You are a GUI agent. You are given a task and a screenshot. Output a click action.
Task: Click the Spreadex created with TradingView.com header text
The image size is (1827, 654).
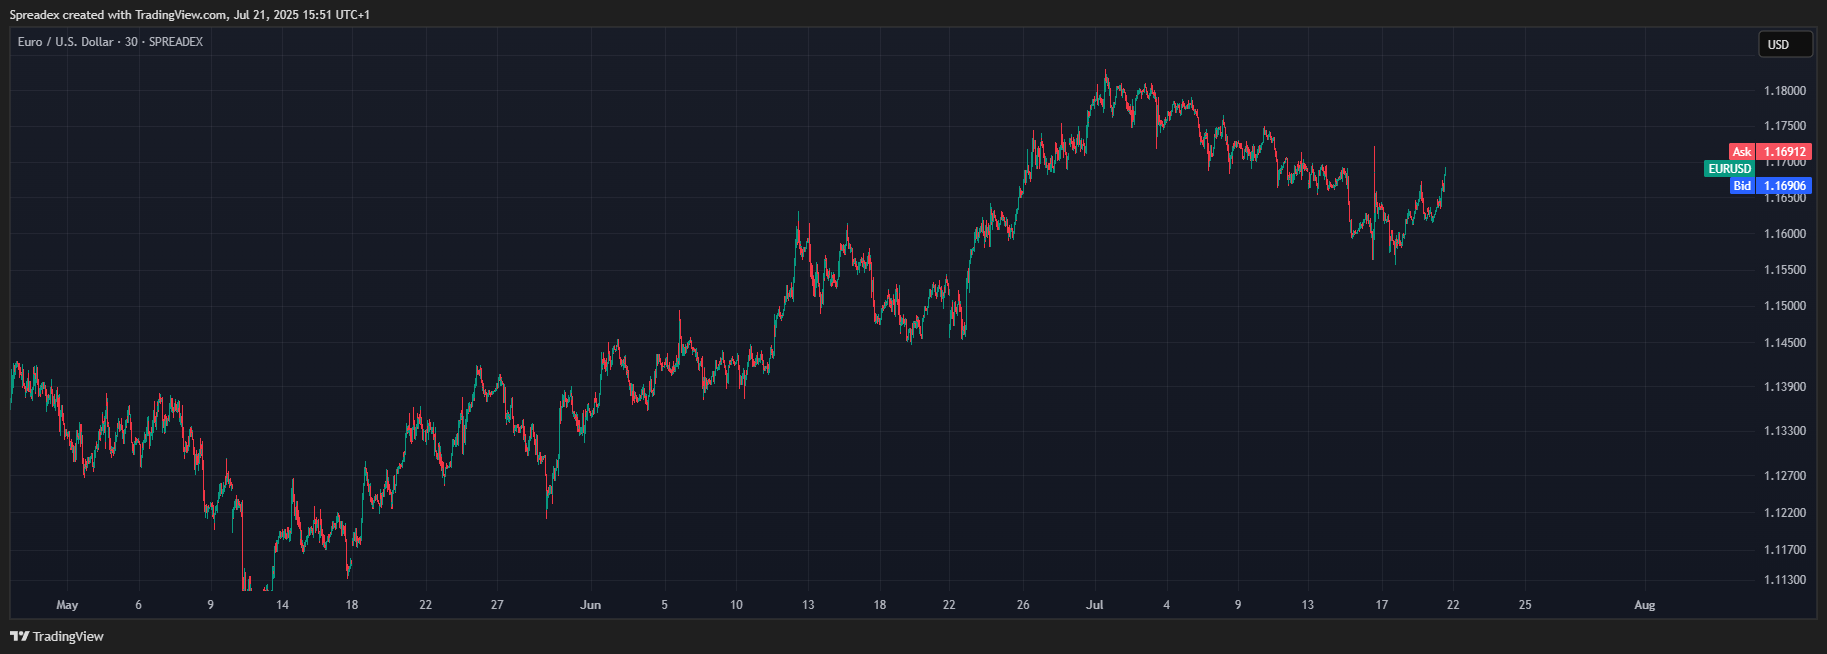(x=190, y=15)
